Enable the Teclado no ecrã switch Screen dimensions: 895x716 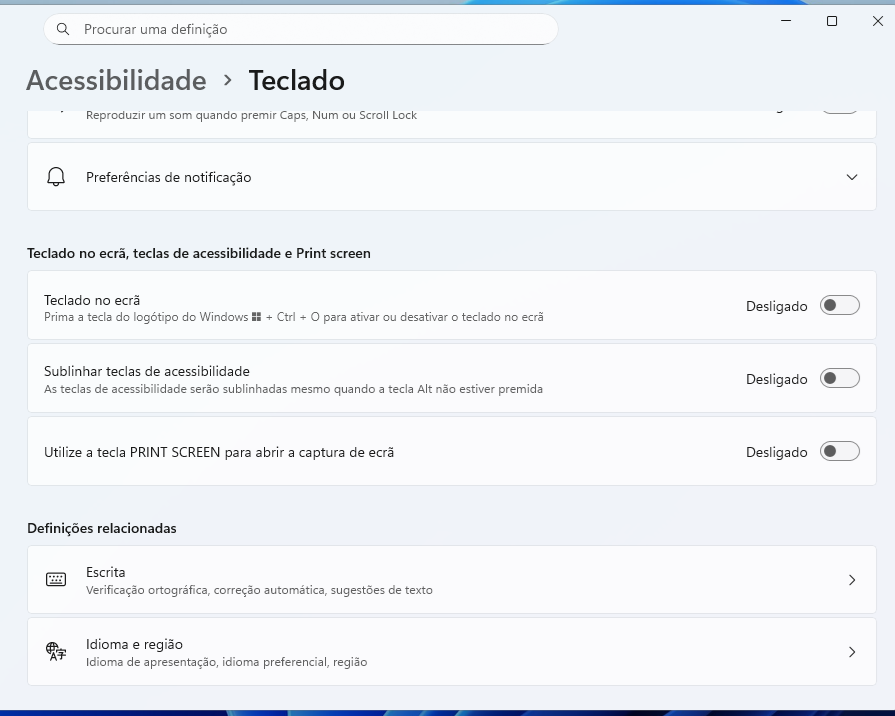839,306
